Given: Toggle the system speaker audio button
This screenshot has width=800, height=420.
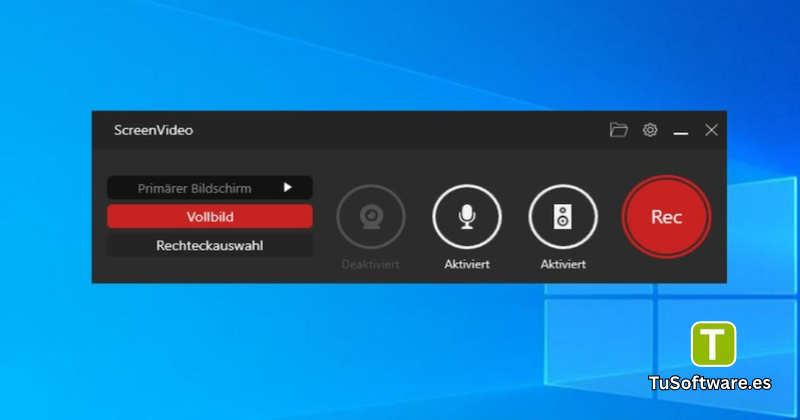Looking at the screenshot, I should pyautogui.click(x=563, y=217).
